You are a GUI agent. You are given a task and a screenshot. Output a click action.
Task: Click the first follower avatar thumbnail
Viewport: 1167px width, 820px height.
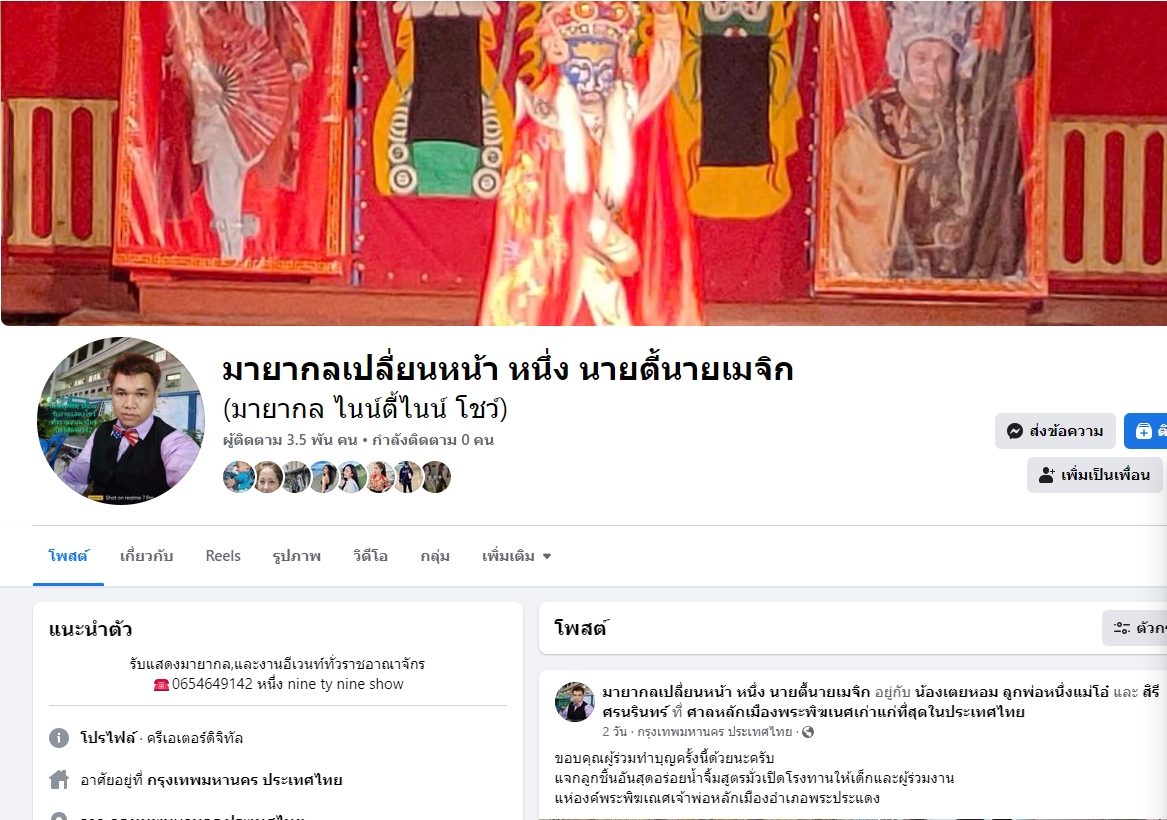point(238,477)
